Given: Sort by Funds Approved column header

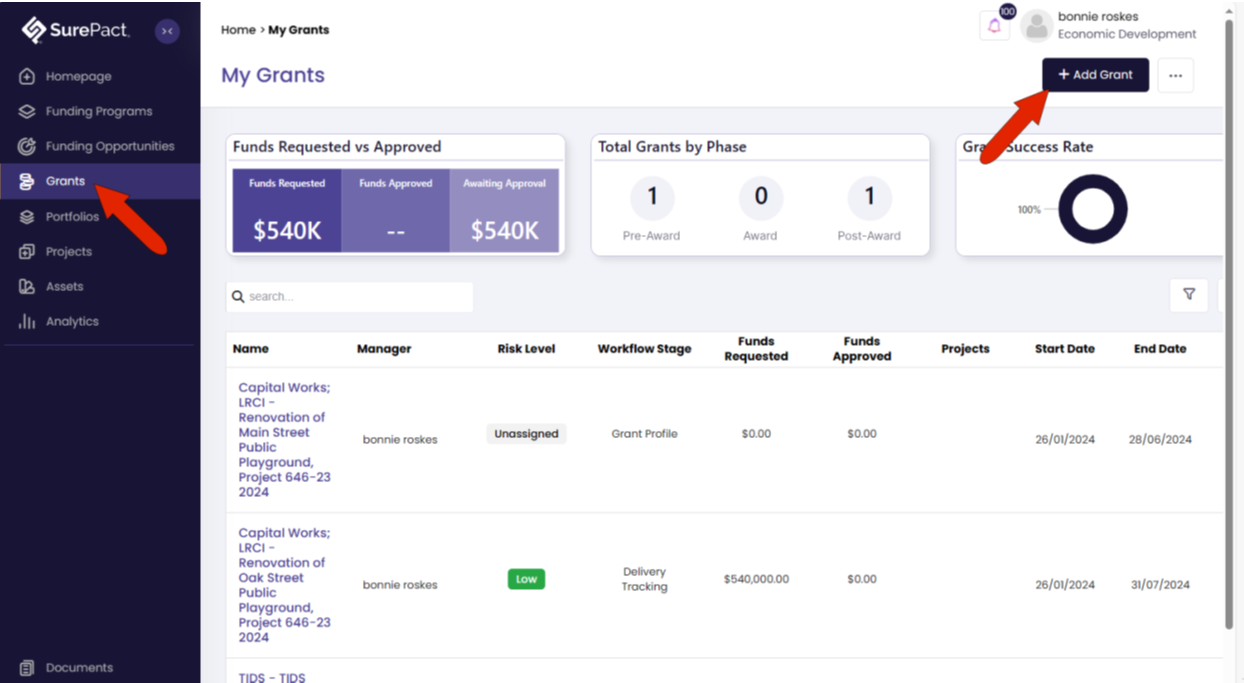Looking at the screenshot, I should click(861, 348).
